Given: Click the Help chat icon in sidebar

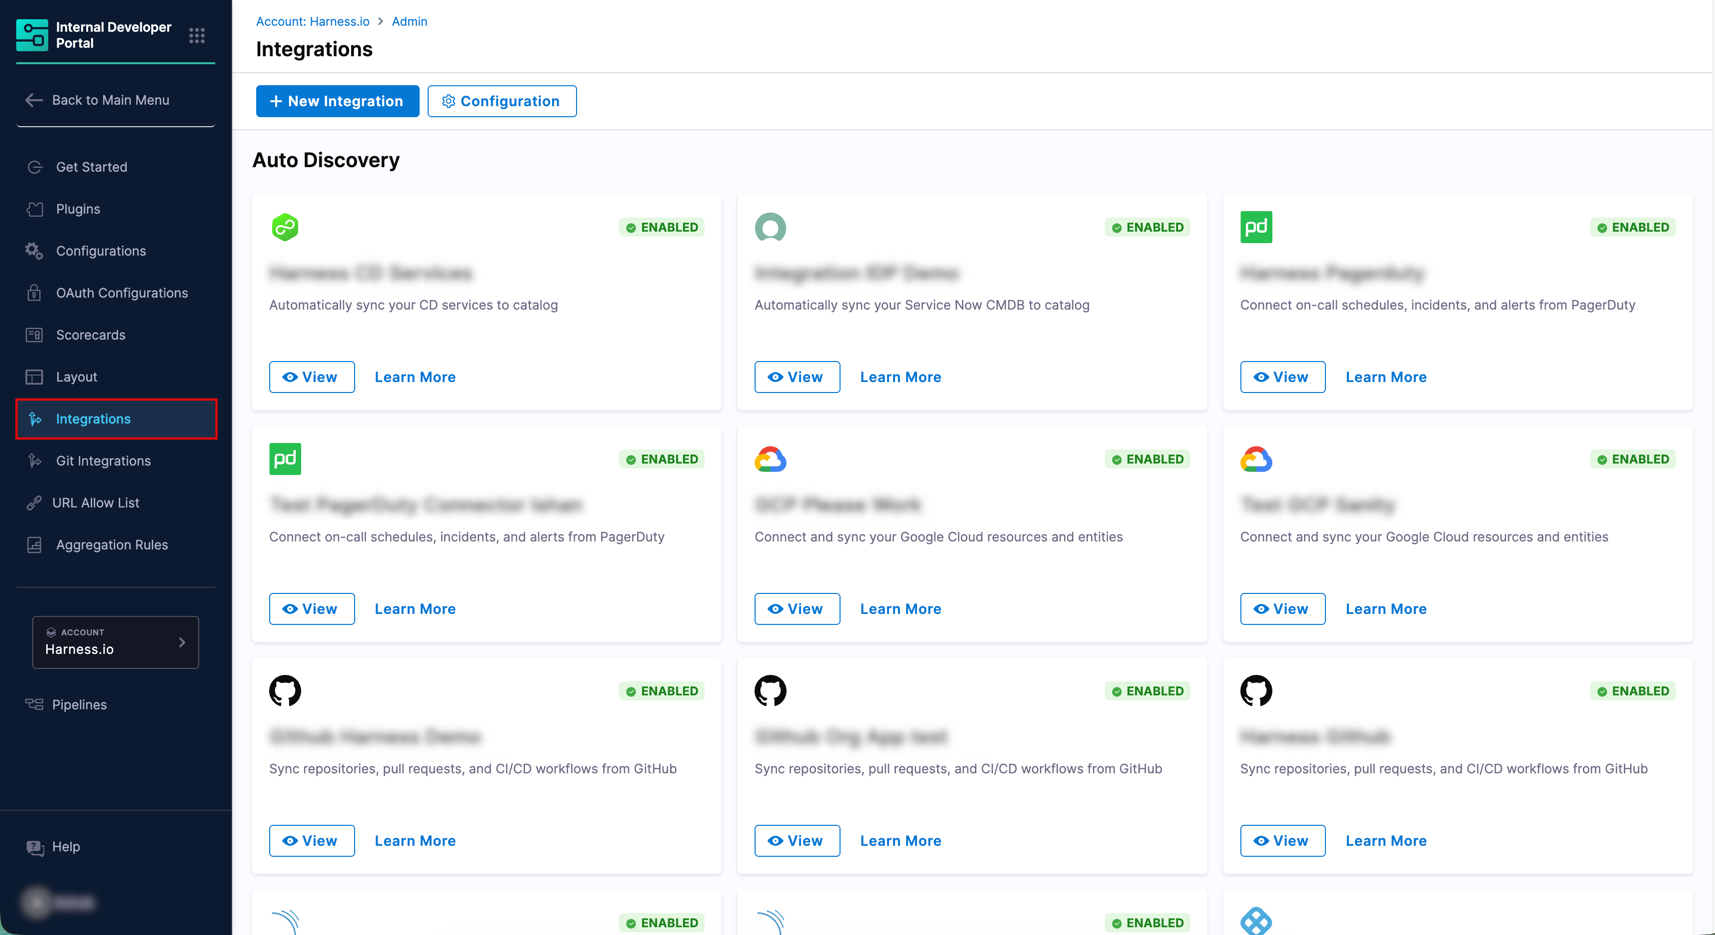Looking at the screenshot, I should pos(35,848).
